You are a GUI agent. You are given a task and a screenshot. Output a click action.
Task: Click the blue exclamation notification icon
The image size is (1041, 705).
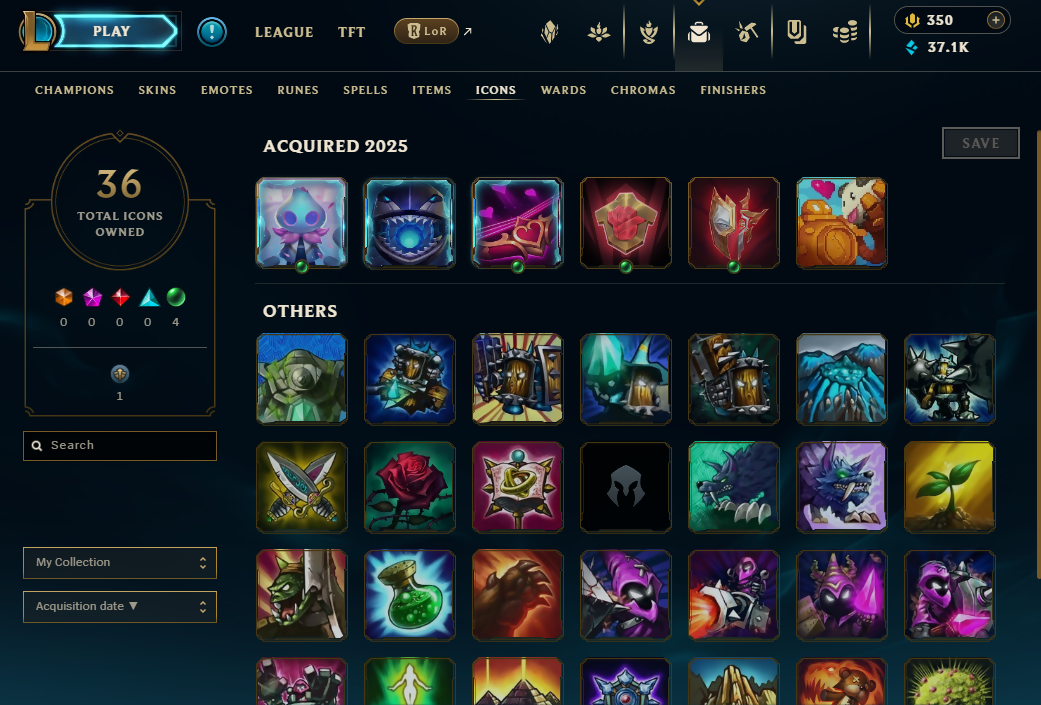click(212, 32)
